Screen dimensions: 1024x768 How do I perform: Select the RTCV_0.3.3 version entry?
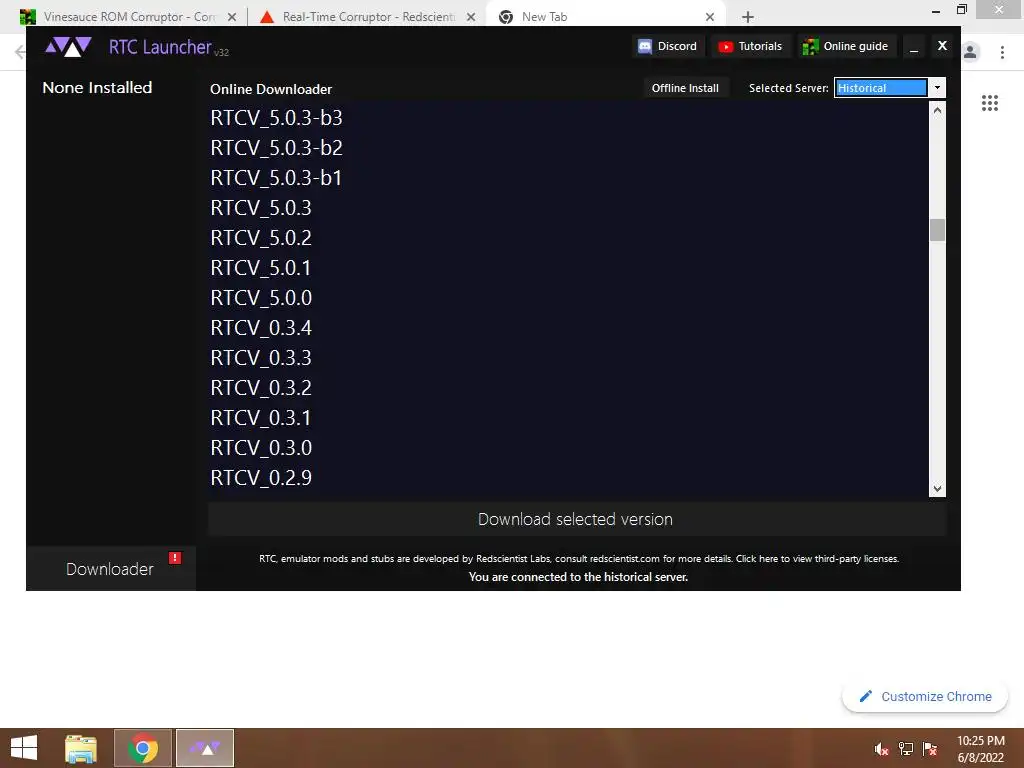click(x=261, y=358)
